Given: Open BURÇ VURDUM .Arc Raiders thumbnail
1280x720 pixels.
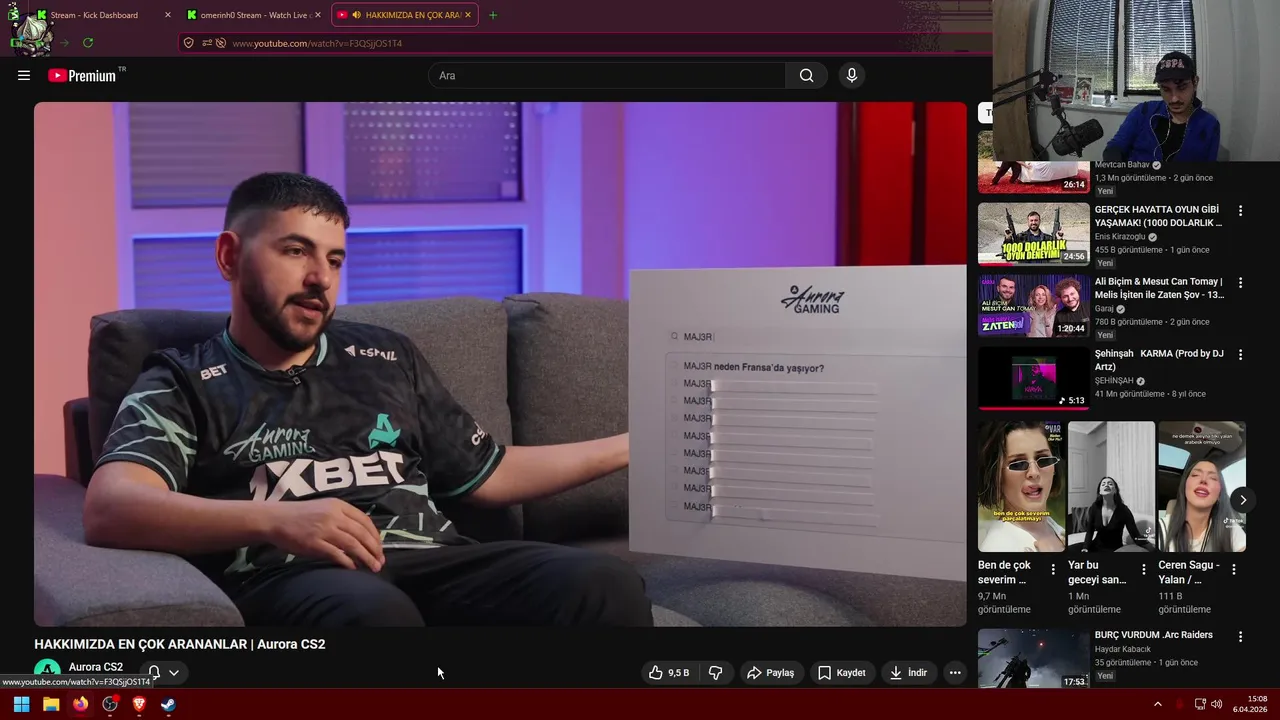Looking at the screenshot, I should click(1034, 659).
